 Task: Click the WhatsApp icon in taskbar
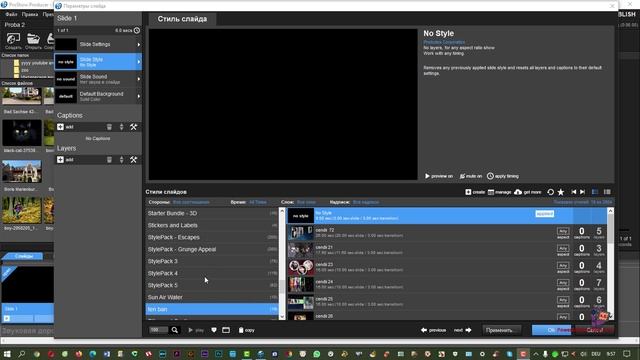click(x=317, y=354)
